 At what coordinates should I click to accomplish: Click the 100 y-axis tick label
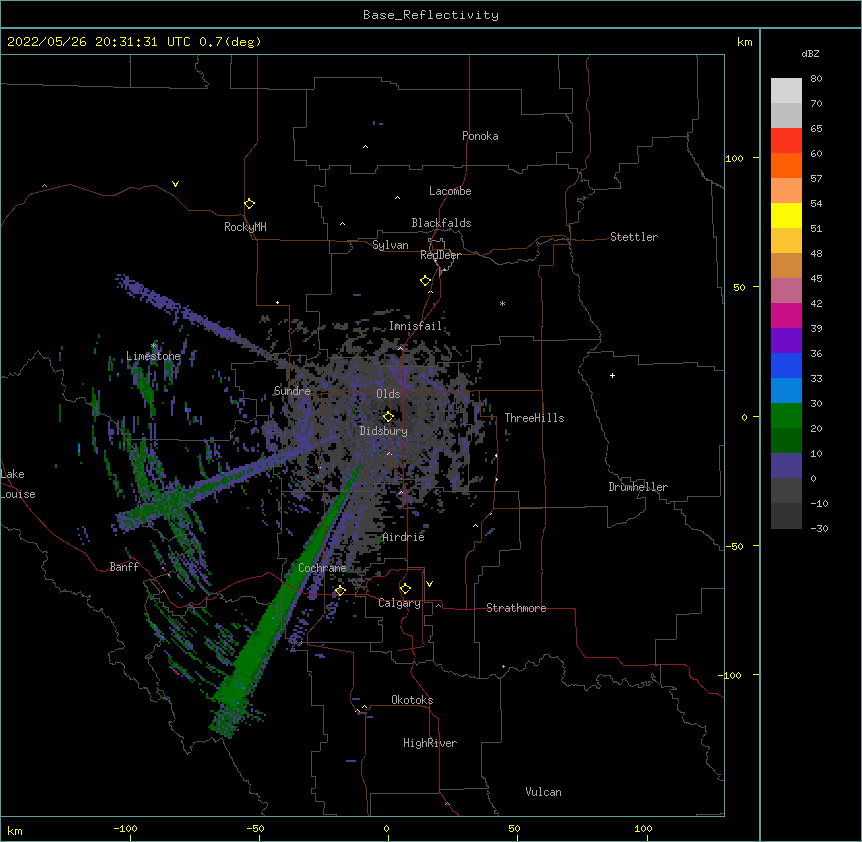coord(734,158)
